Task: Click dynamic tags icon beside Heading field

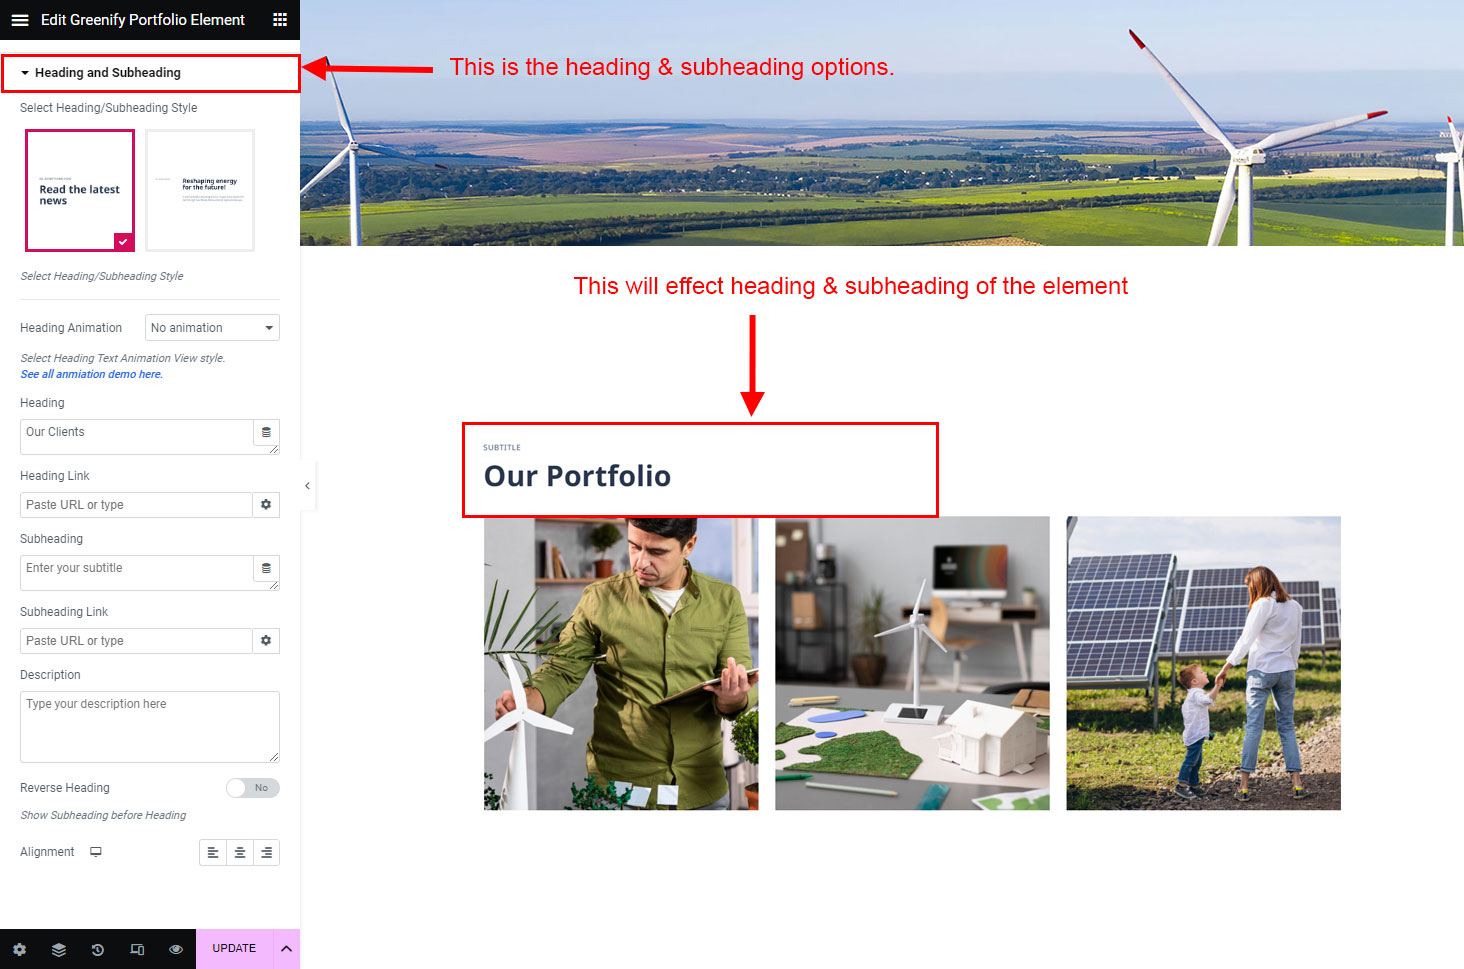Action: click(x=266, y=432)
